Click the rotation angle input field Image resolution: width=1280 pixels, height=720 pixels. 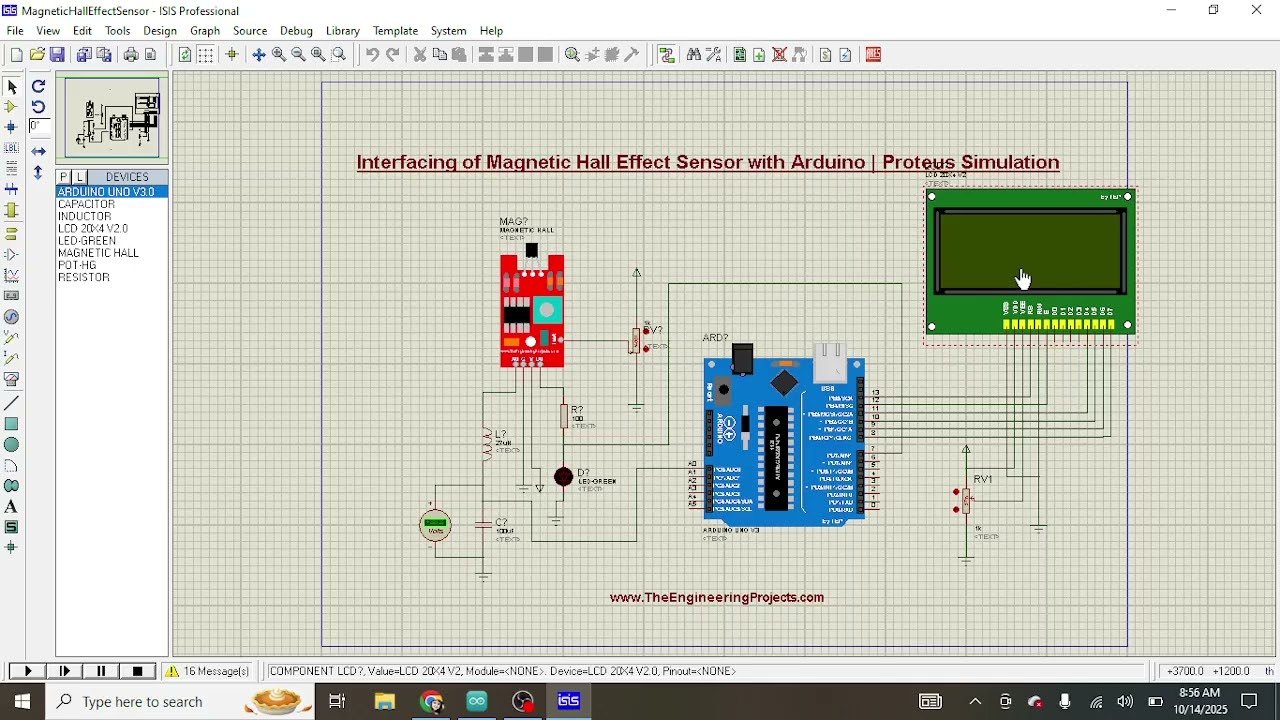coord(40,126)
